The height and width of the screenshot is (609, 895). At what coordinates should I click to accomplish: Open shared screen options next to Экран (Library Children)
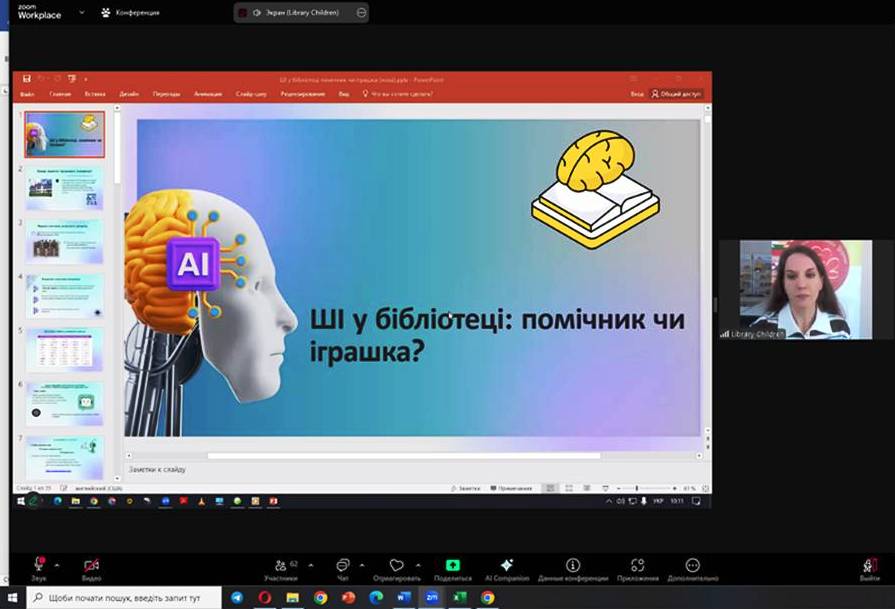coord(361,12)
